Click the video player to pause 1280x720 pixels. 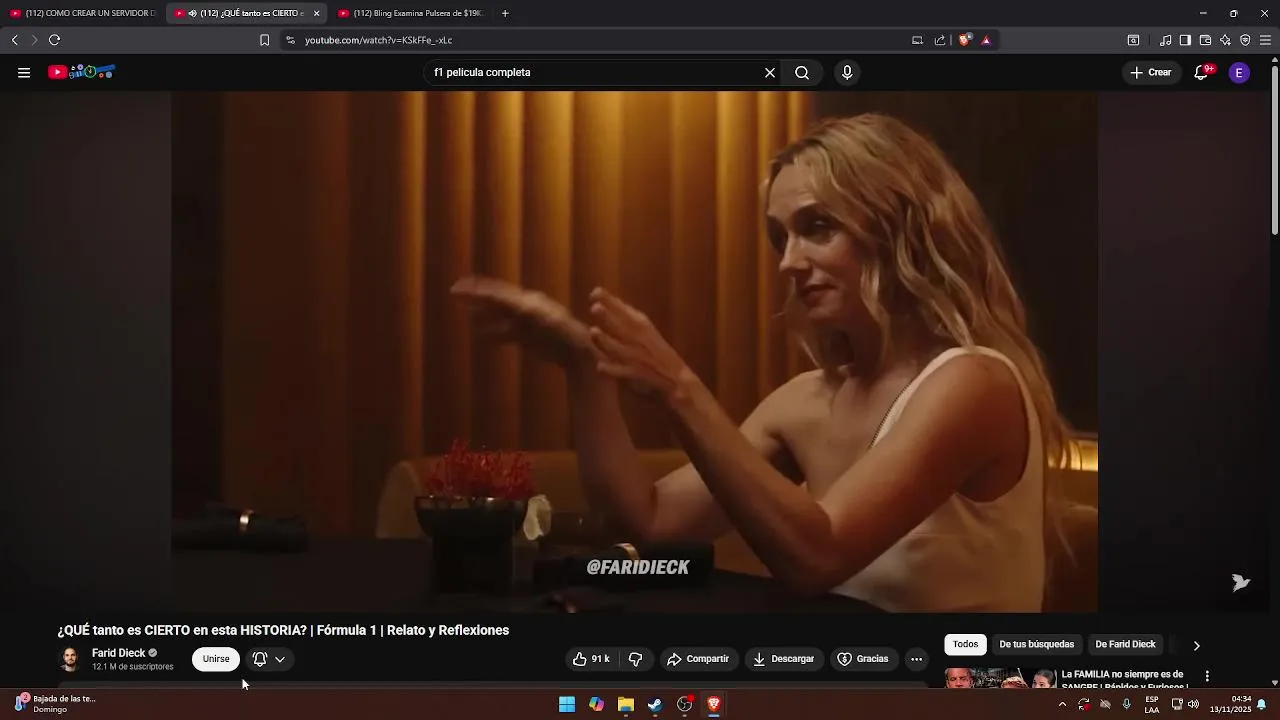tap(634, 352)
